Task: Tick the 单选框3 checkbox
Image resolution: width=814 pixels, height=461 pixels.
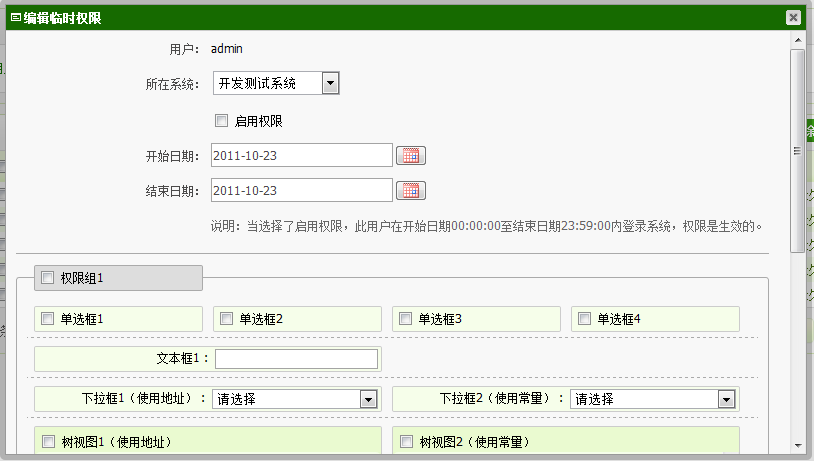Action: [405, 318]
